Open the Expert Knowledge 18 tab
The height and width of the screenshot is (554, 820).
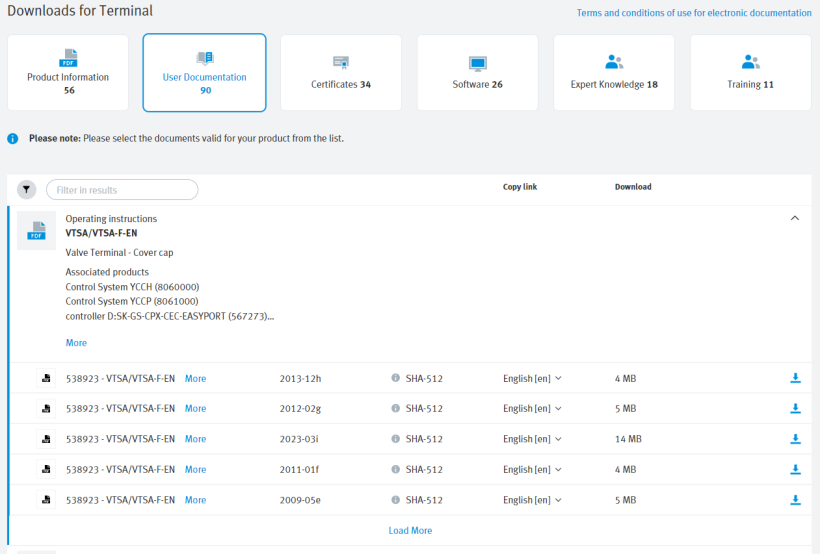(614, 73)
